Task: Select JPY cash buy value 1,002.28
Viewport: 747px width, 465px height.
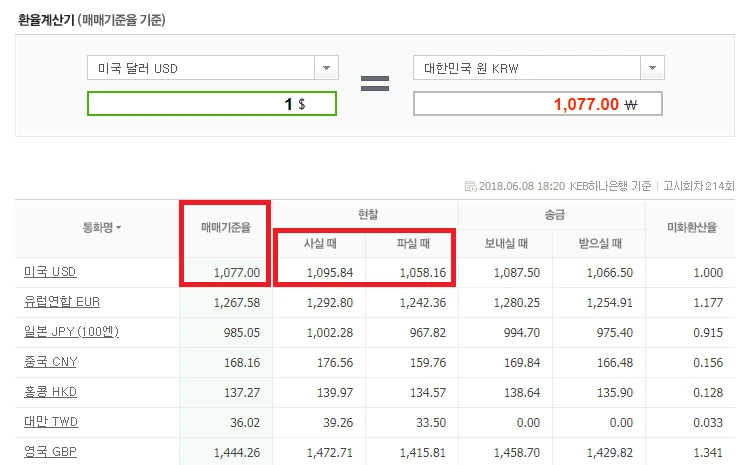Action: coord(330,333)
